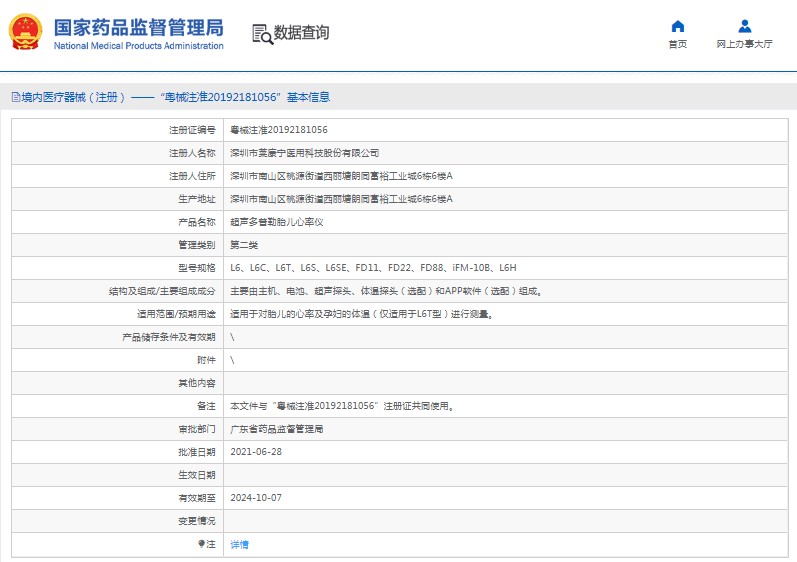Click the 注册证编号 row label

tap(192, 130)
